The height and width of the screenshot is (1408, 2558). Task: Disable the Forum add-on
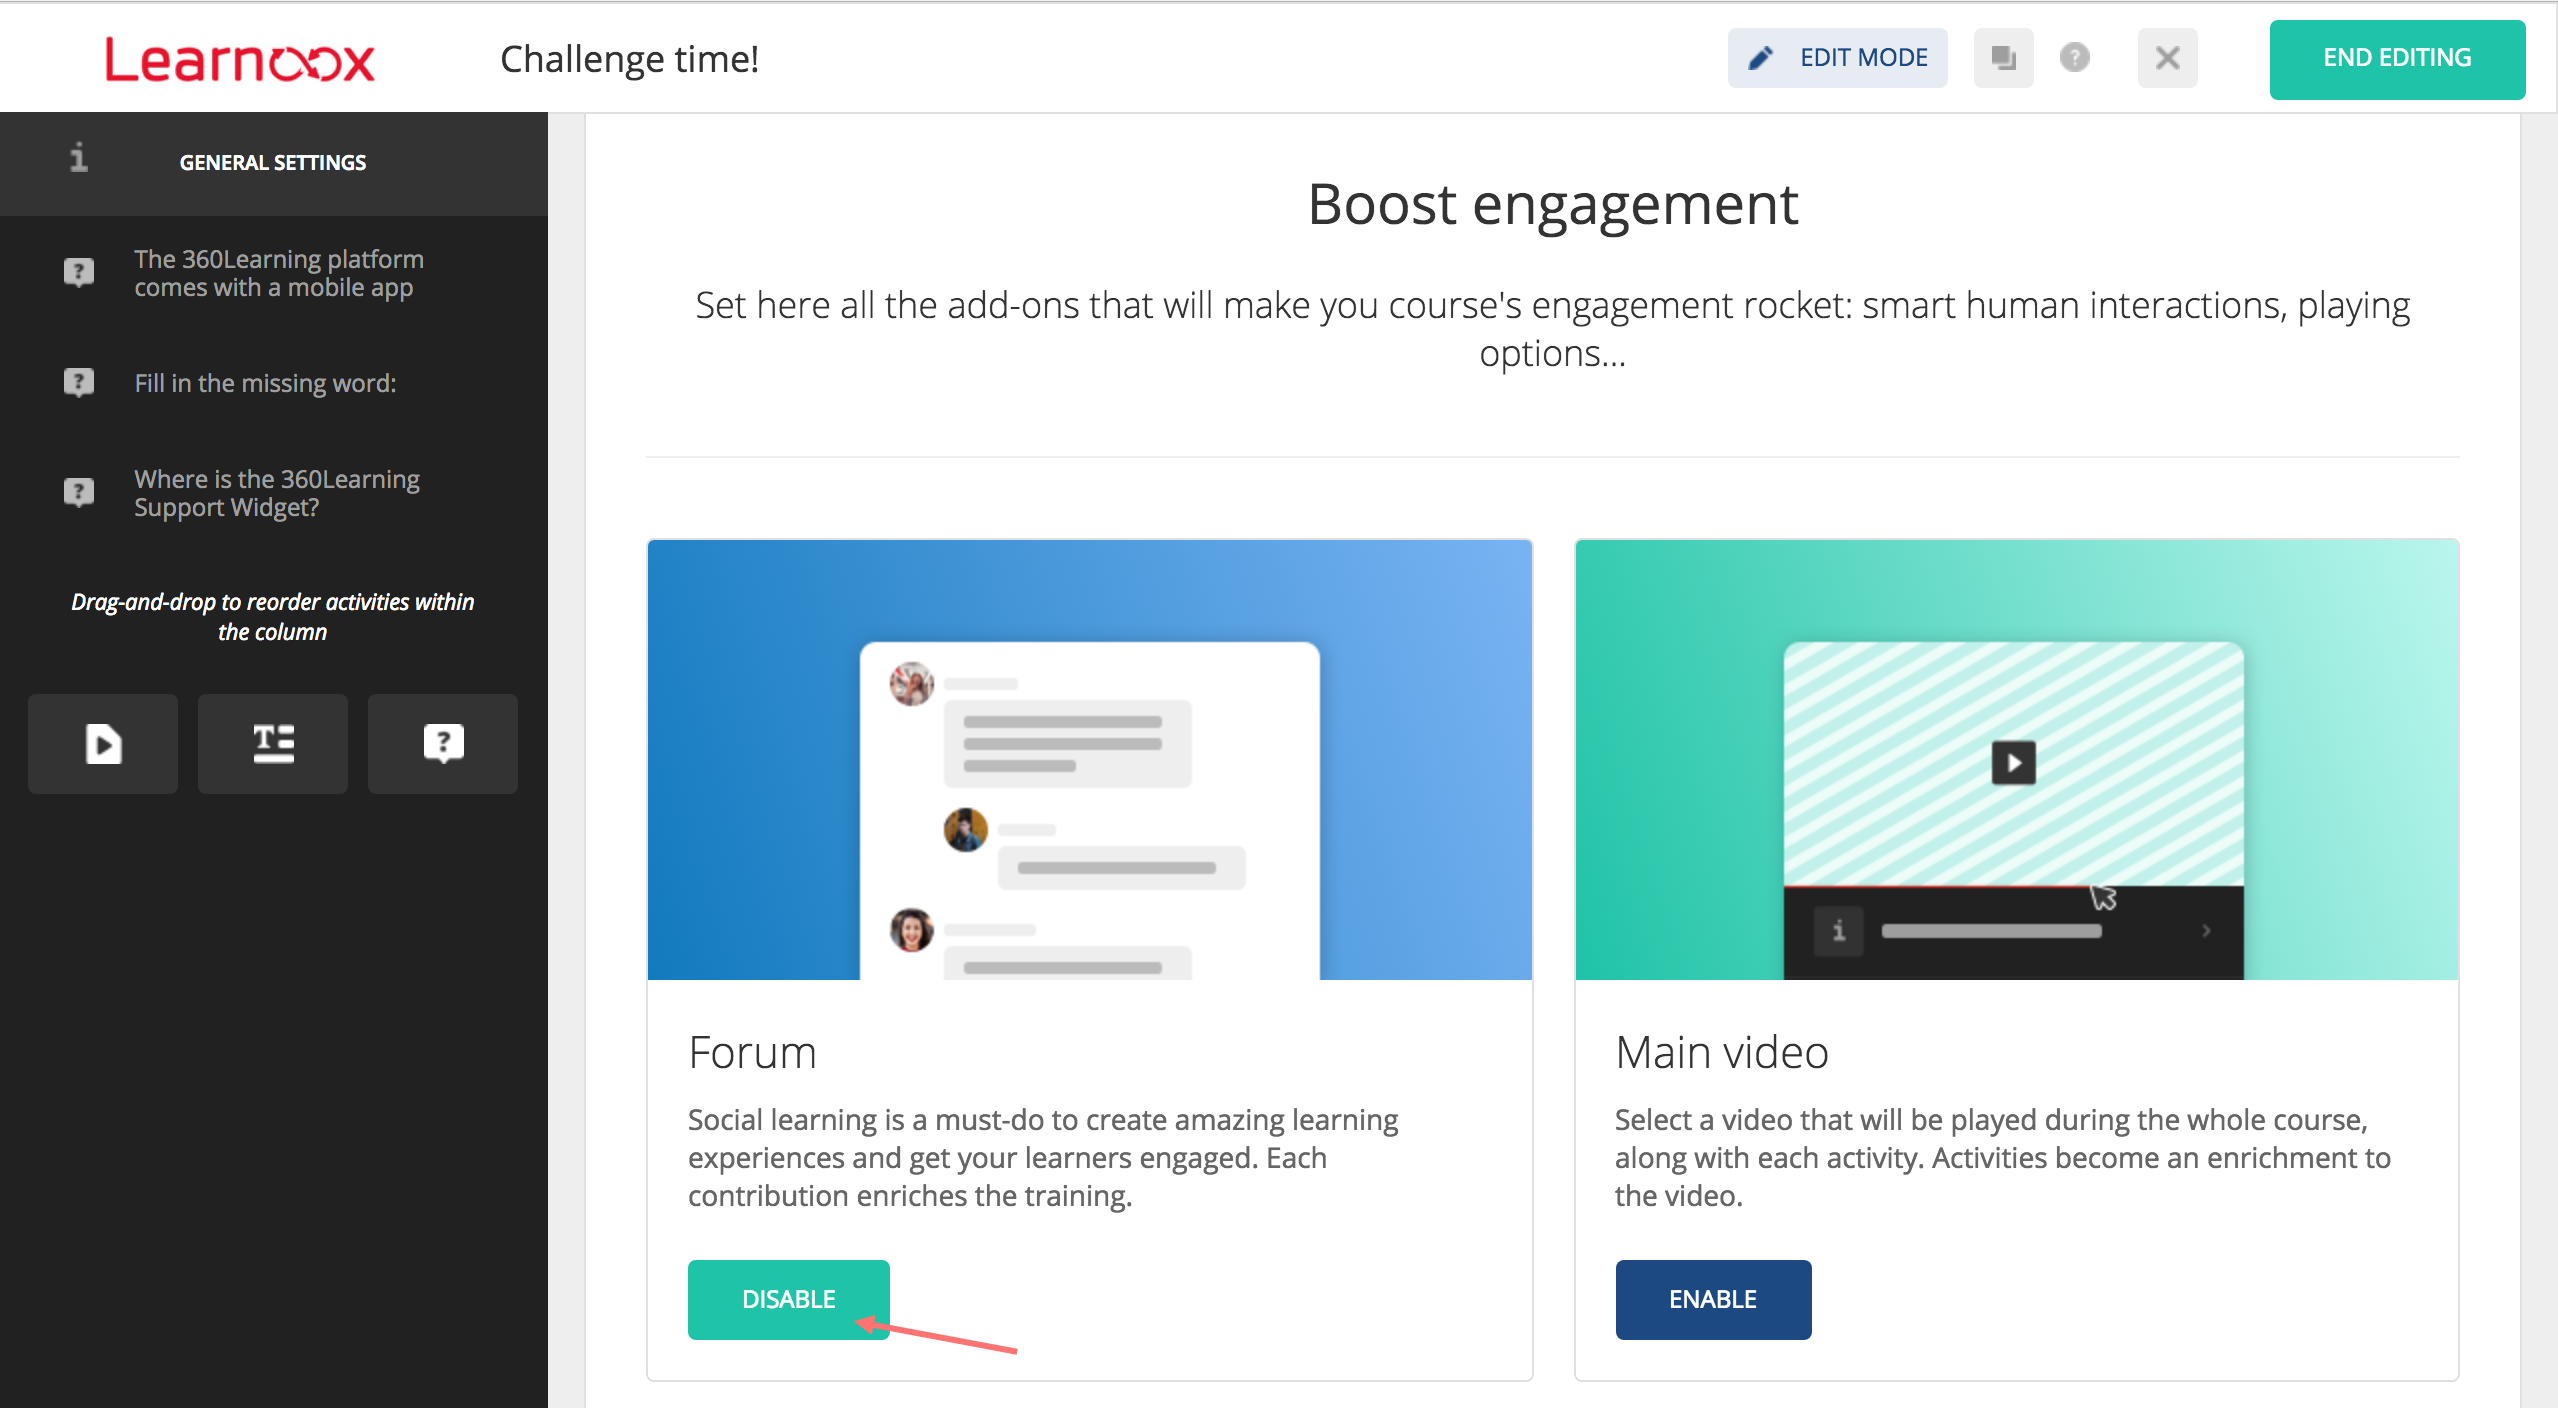click(788, 1299)
